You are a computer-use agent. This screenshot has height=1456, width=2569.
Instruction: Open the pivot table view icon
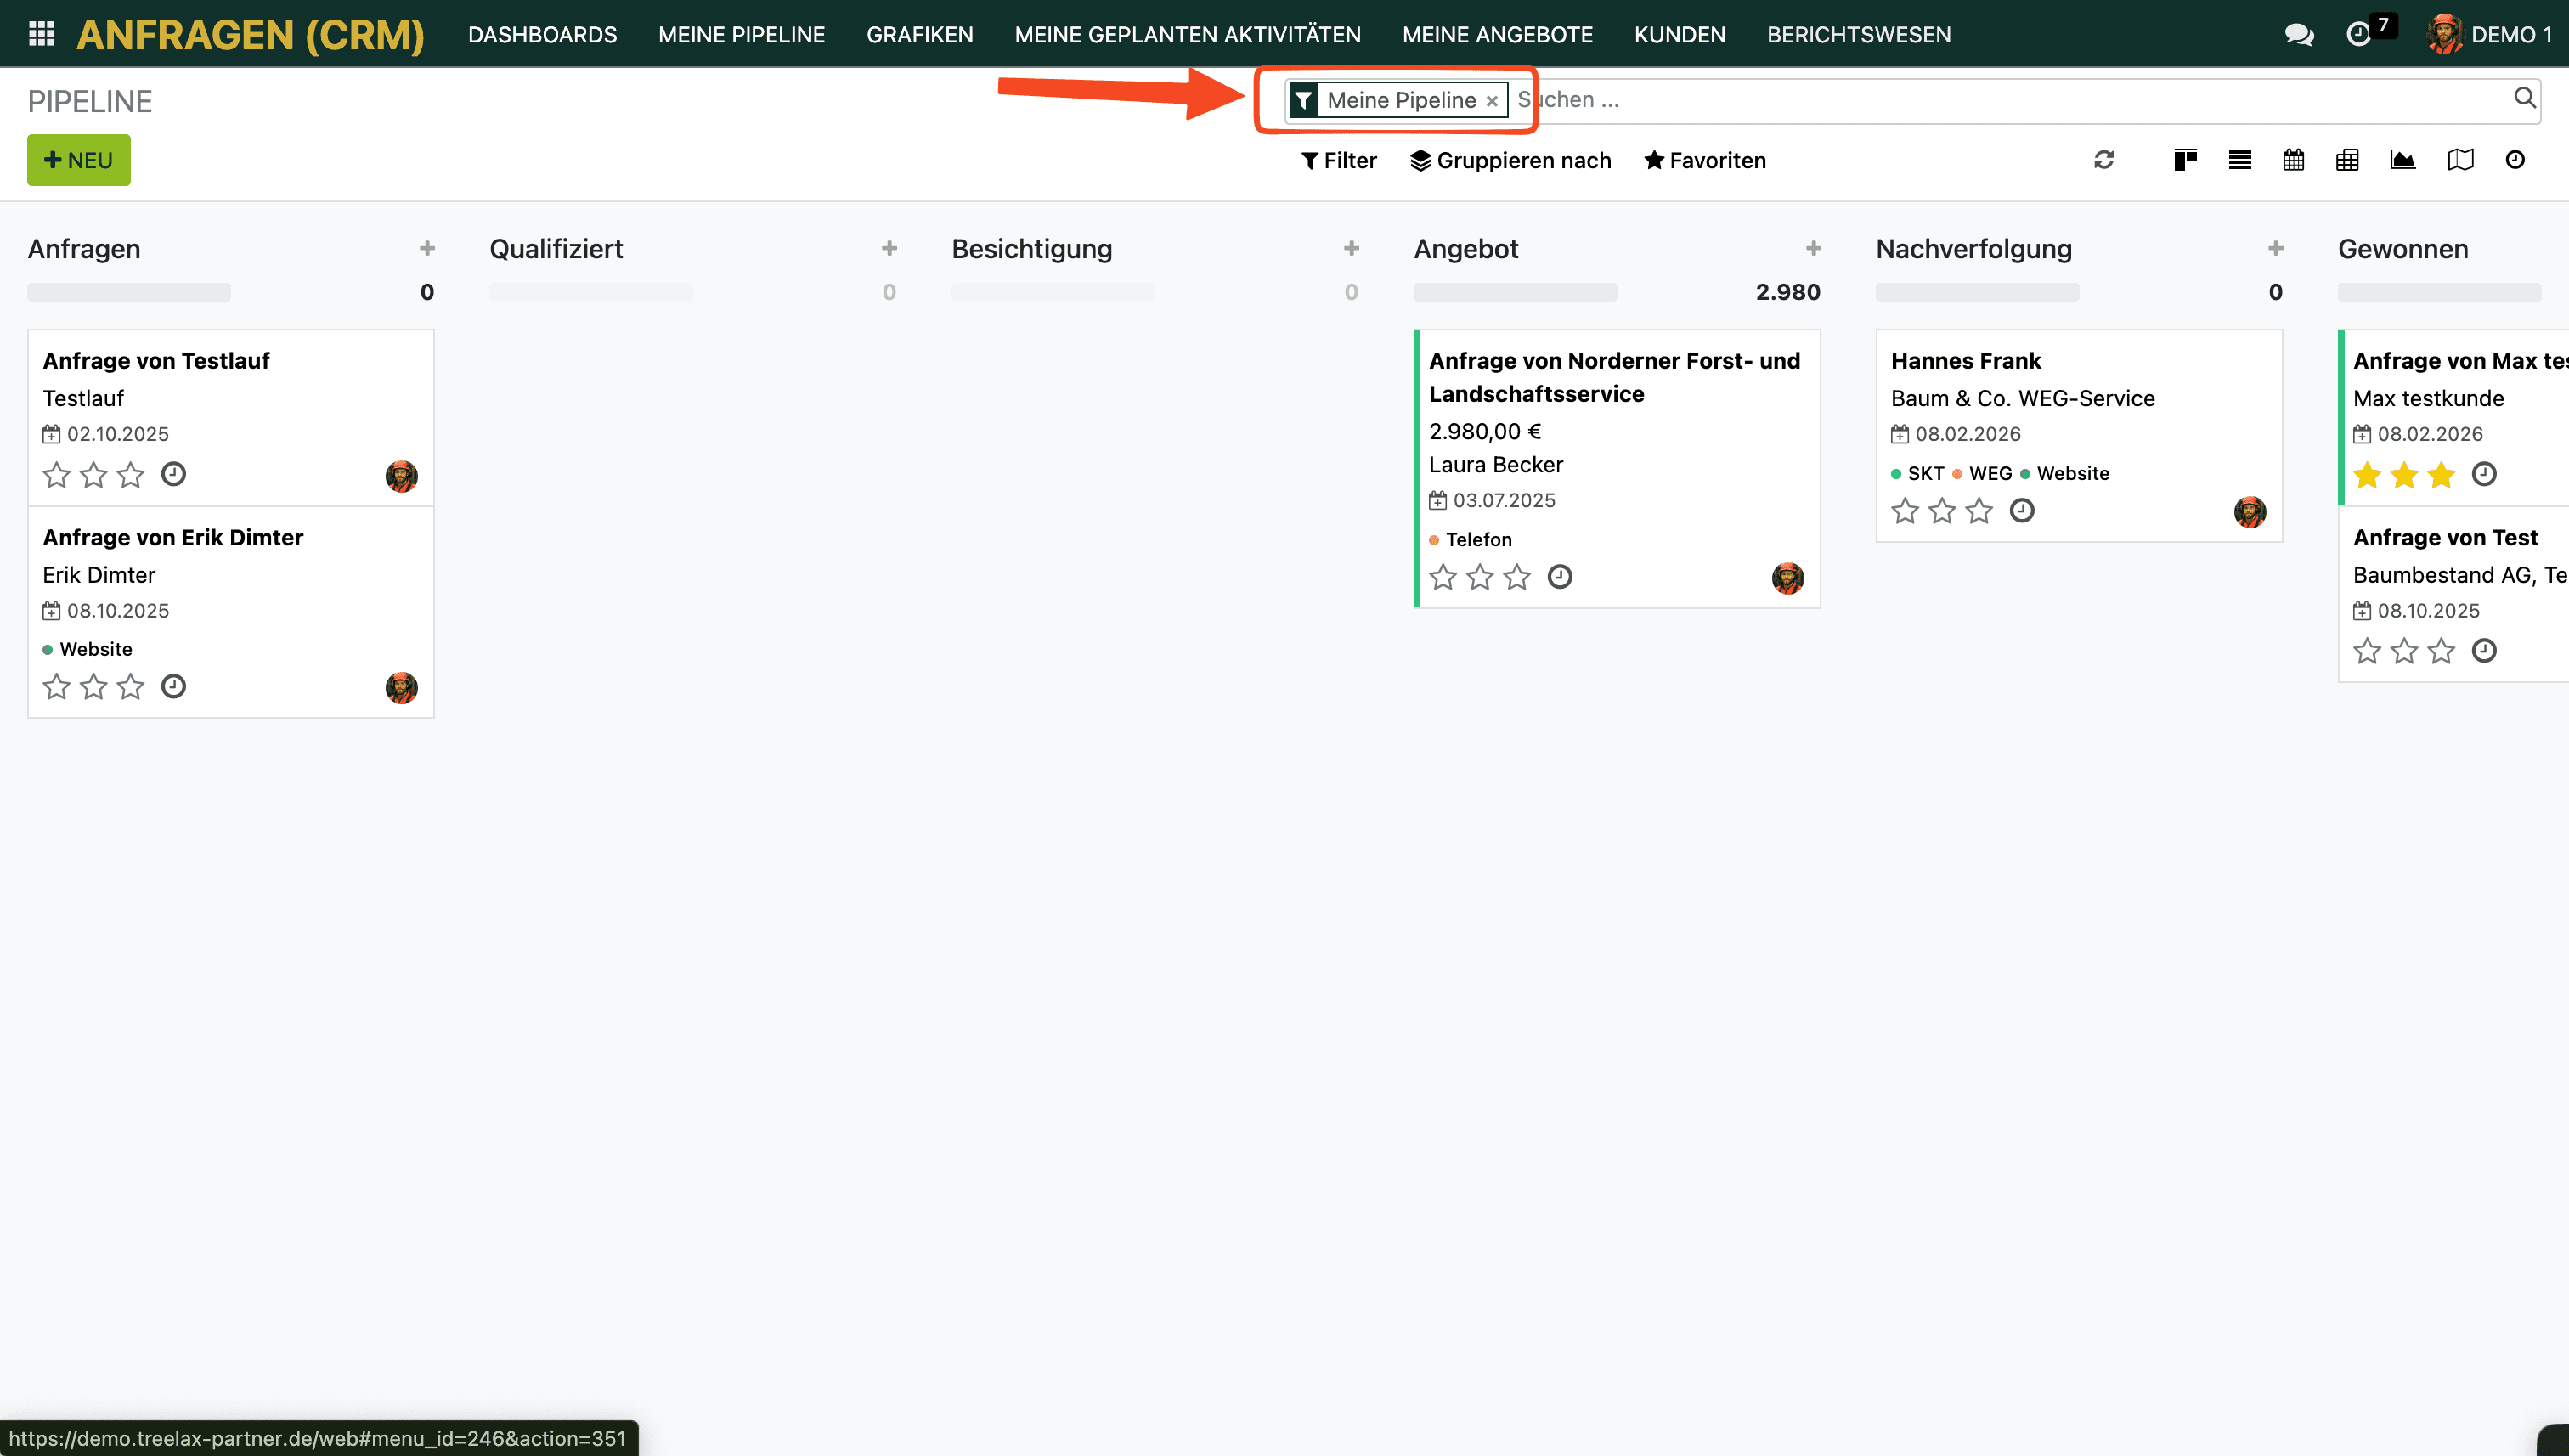pos(2347,160)
